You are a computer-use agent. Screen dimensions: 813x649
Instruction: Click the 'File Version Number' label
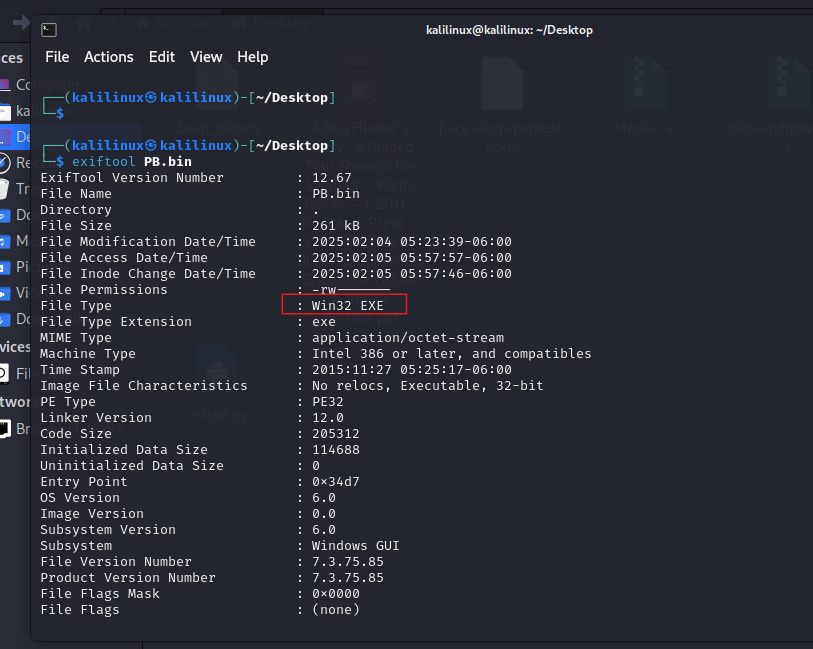click(116, 562)
